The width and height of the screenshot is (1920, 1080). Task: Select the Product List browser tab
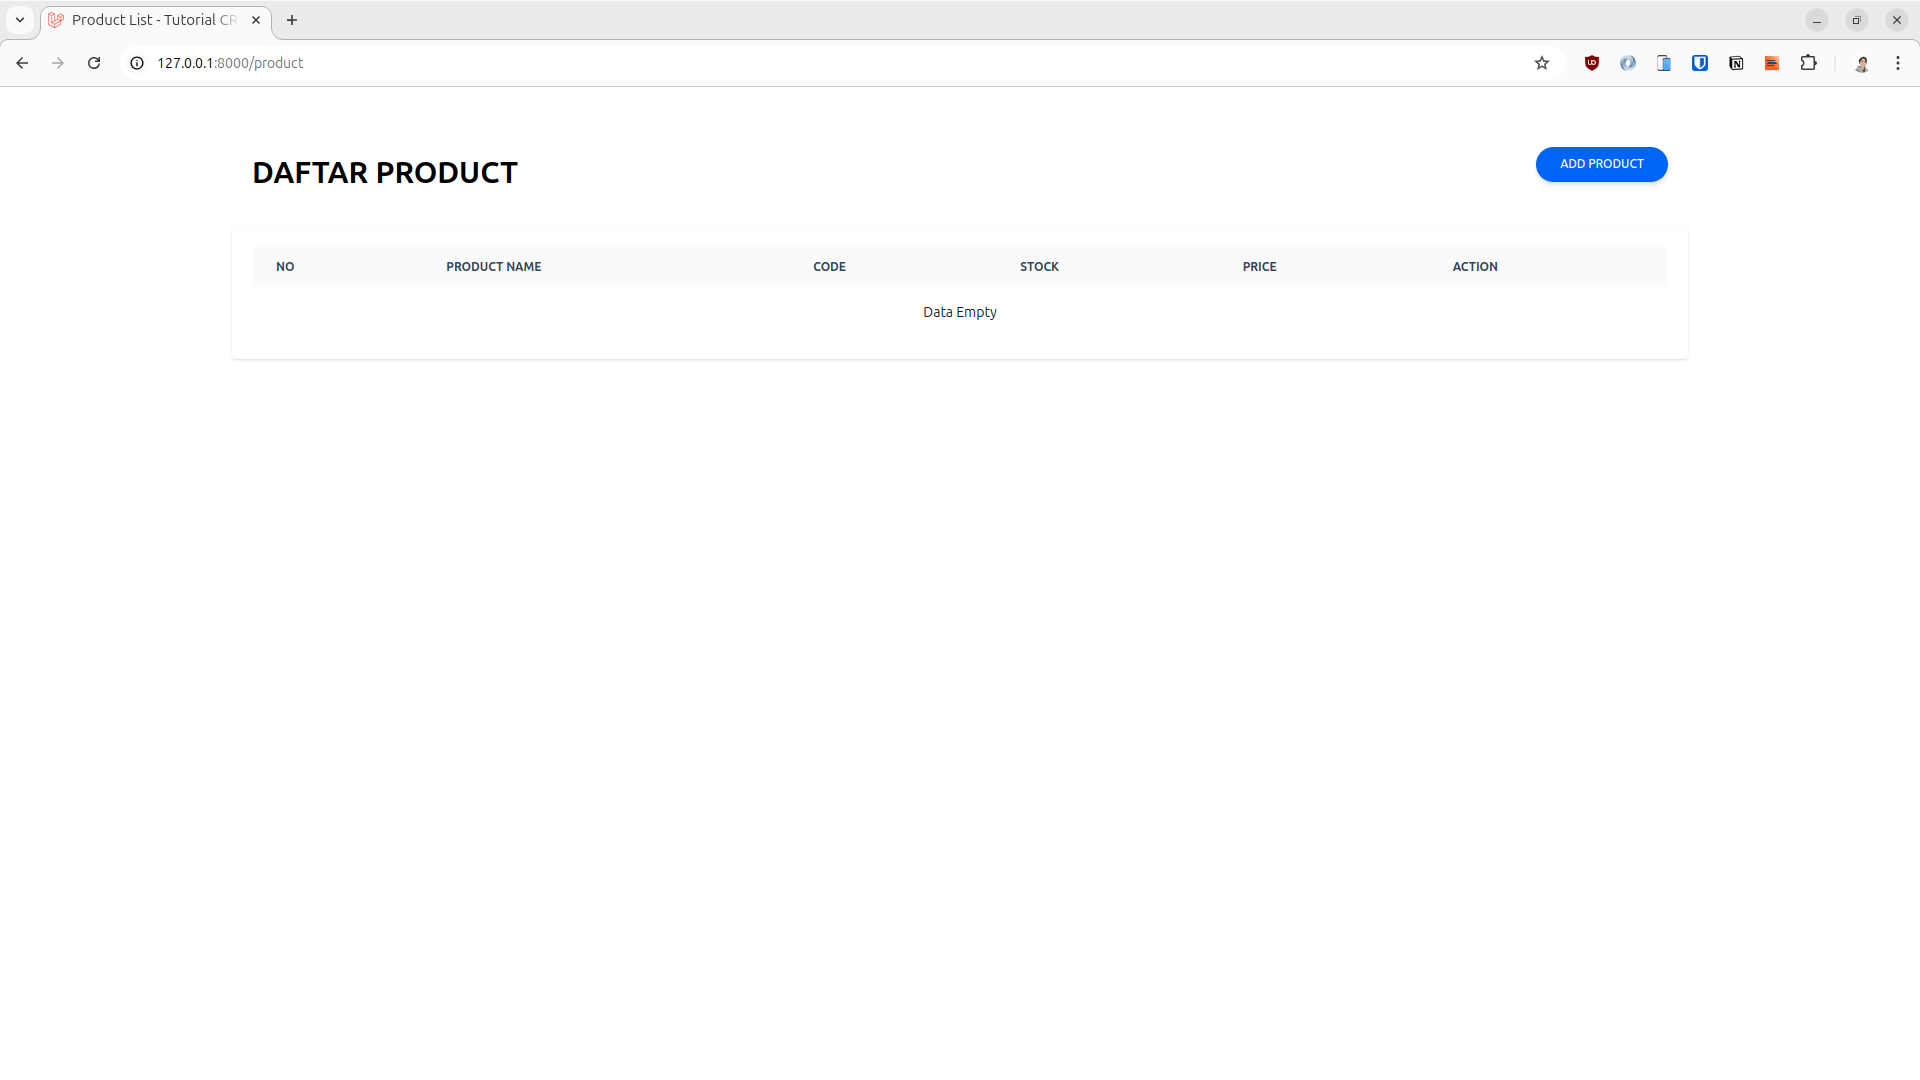coord(150,19)
